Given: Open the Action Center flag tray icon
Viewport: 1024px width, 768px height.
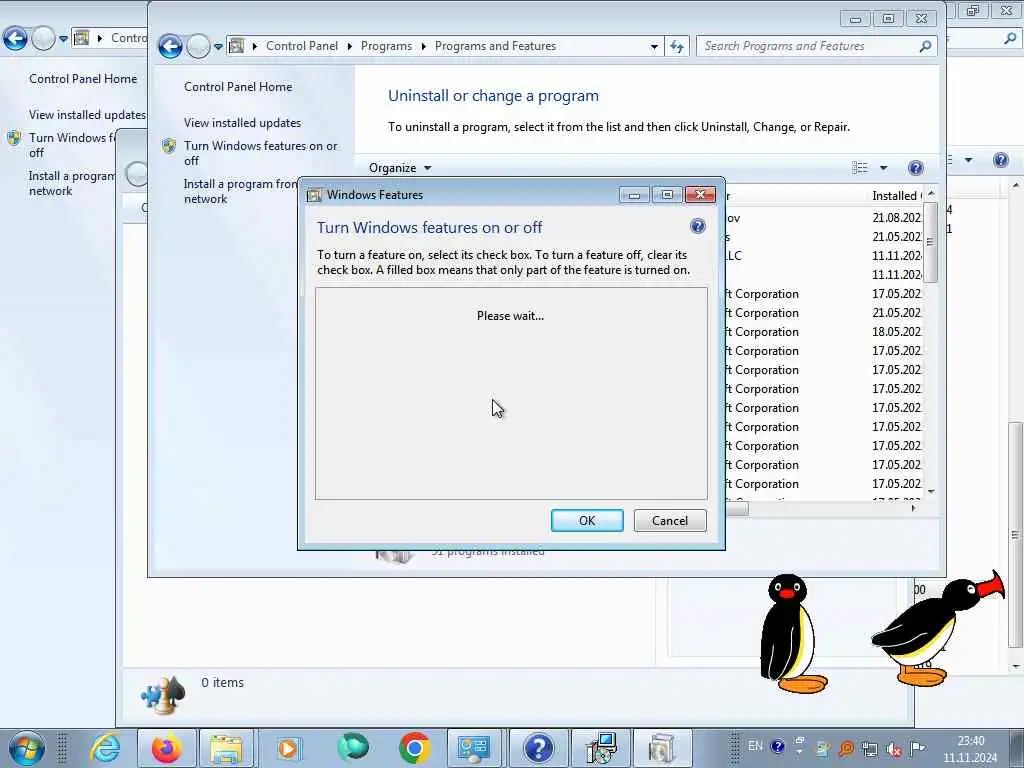Looking at the screenshot, I should click(x=917, y=748).
